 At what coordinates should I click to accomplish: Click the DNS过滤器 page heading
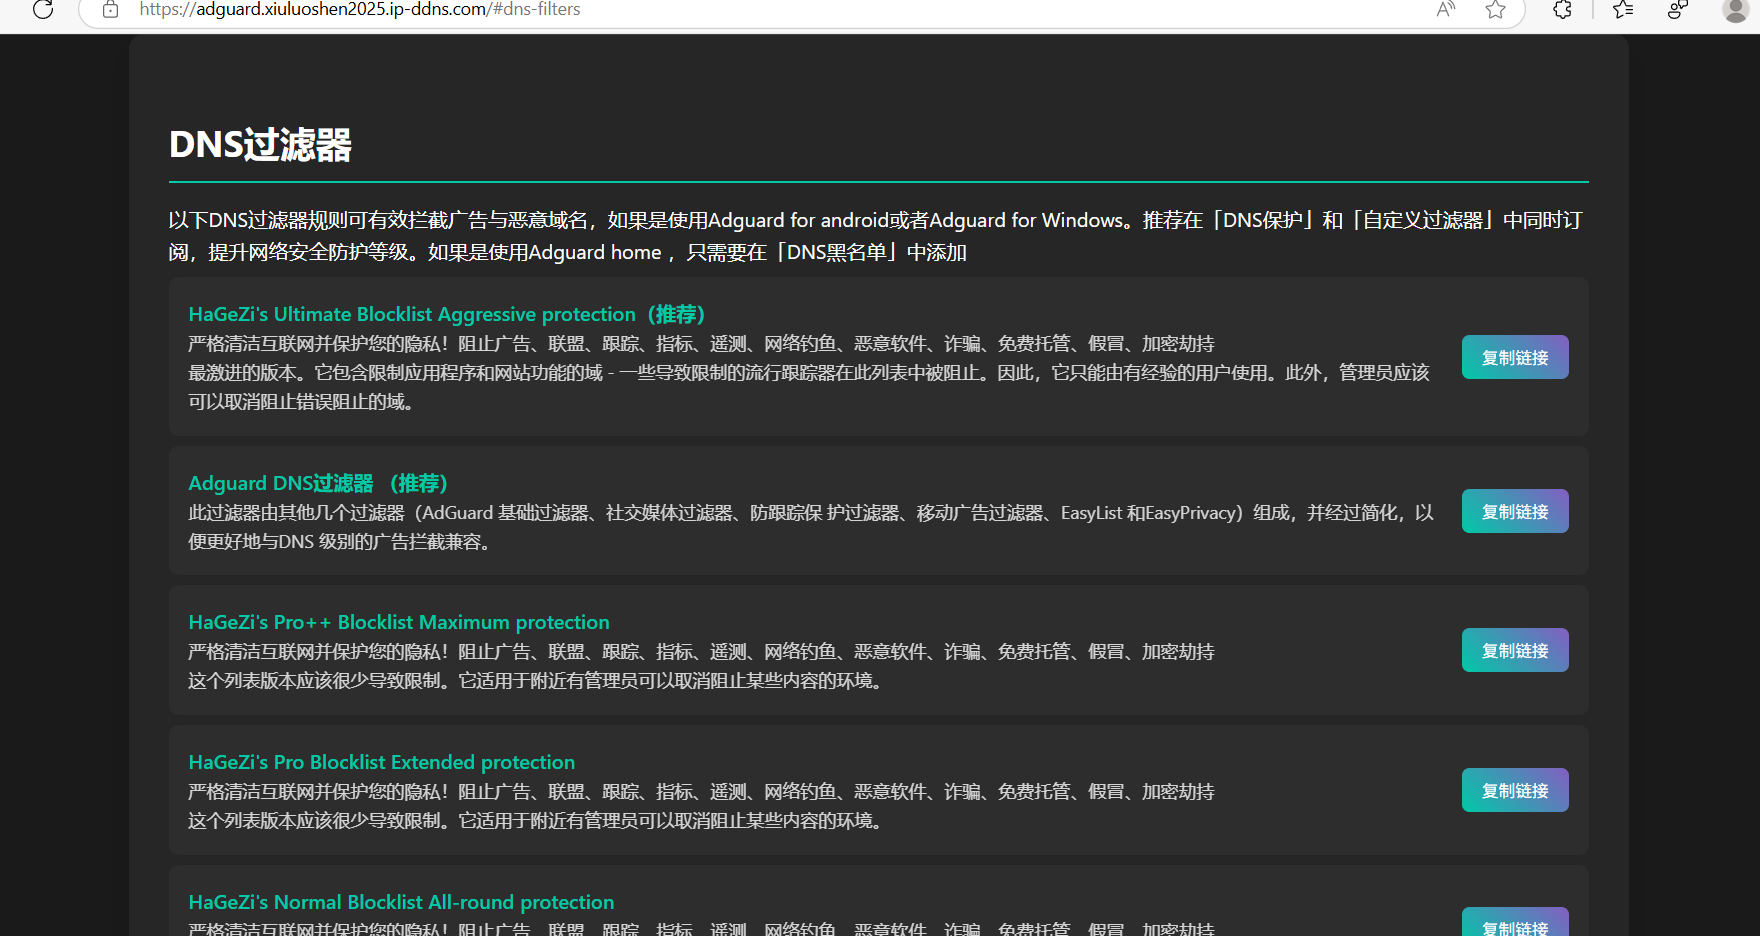click(261, 145)
